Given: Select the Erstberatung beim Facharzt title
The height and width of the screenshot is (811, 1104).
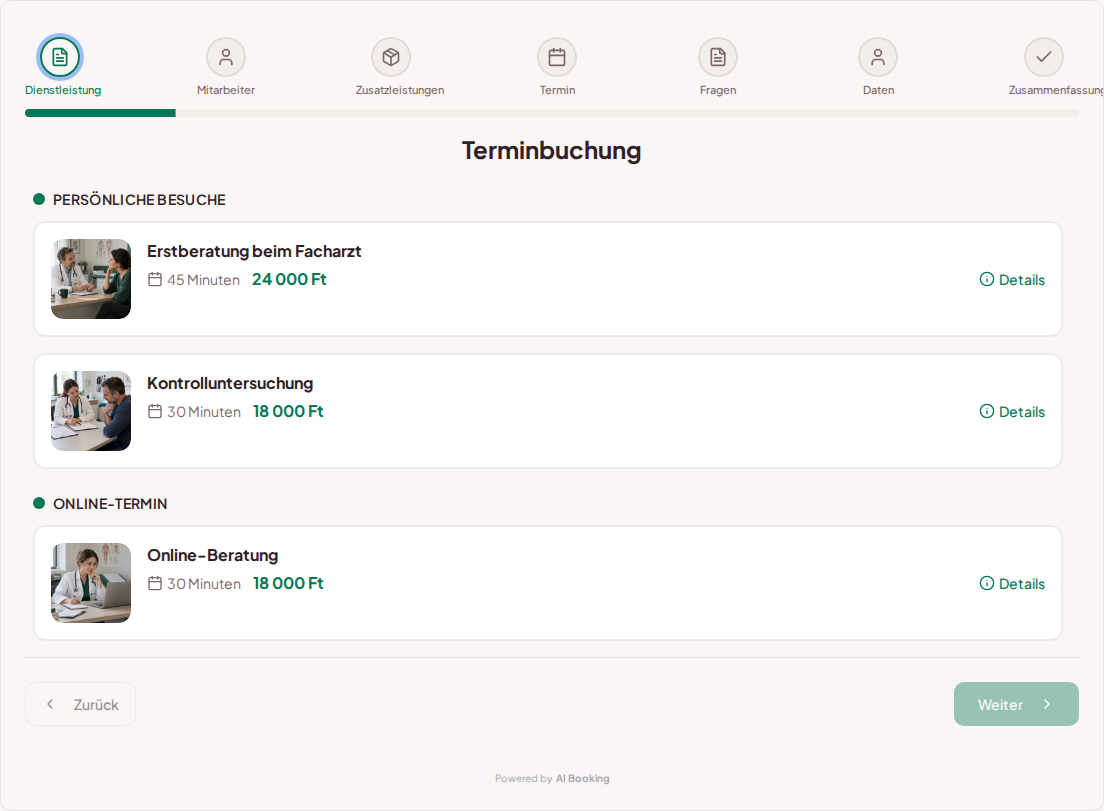Looking at the screenshot, I should tap(254, 251).
